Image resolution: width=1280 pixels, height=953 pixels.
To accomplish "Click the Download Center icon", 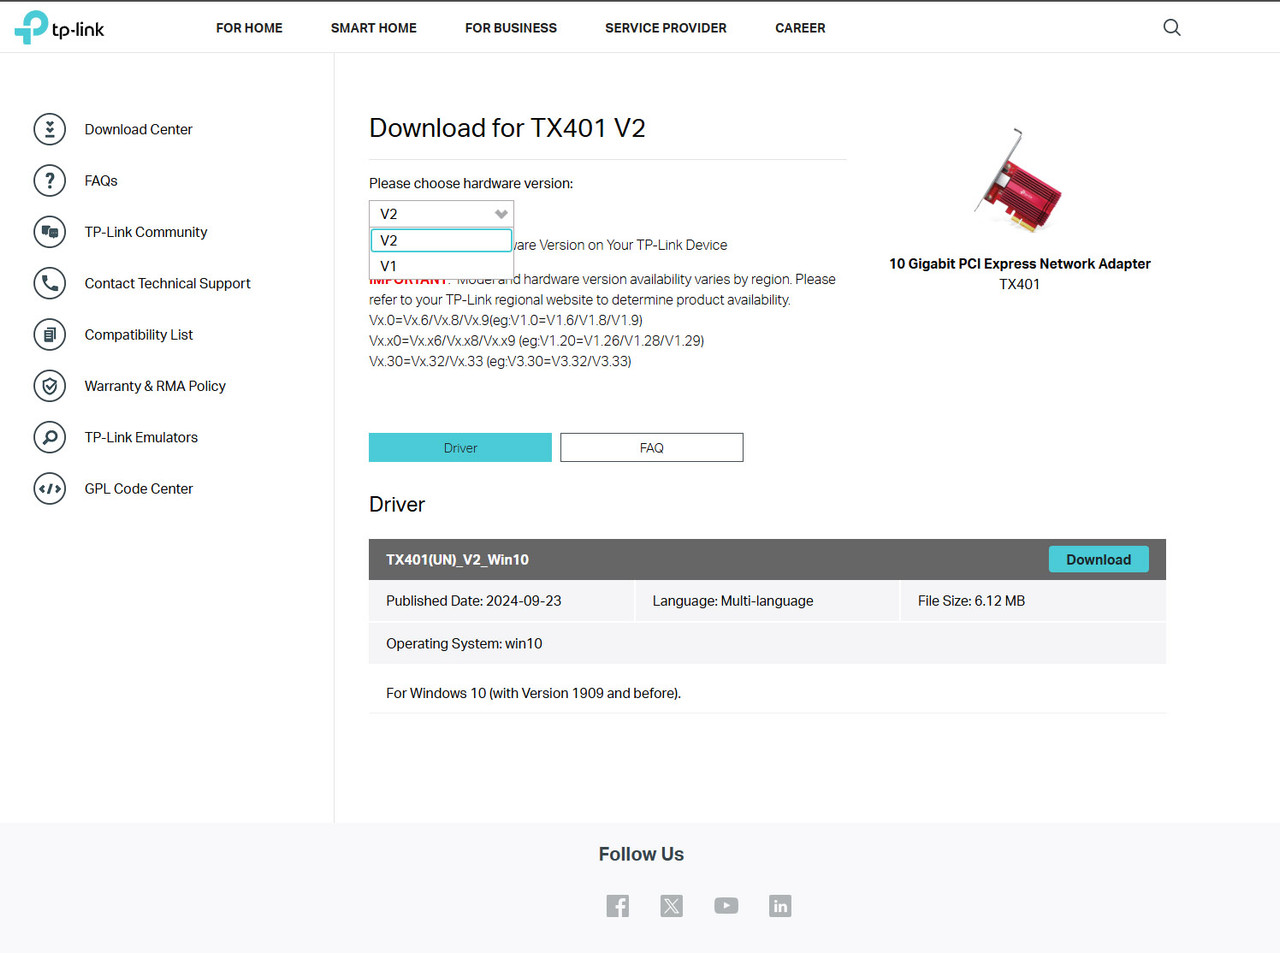I will click(x=50, y=129).
